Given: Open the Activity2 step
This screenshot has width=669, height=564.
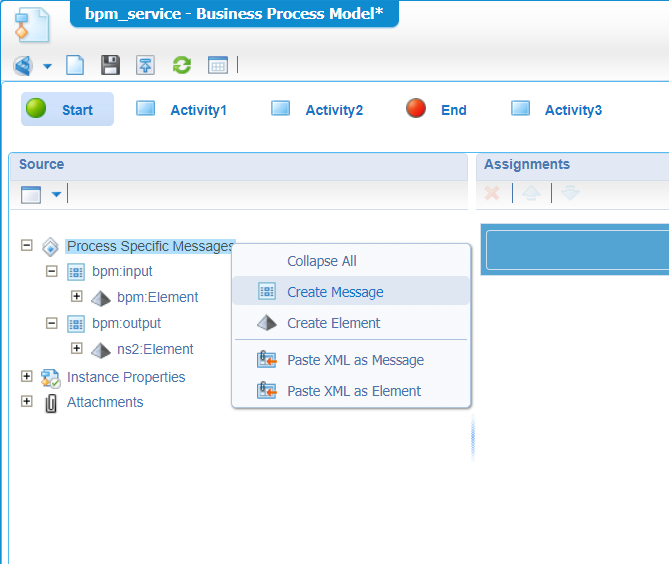Looking at the screenshot, I should (x=333, y=110).
